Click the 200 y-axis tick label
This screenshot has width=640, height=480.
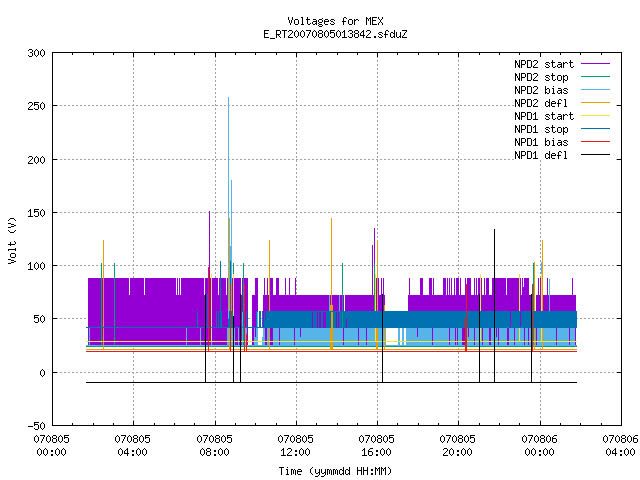pos(36,160)
